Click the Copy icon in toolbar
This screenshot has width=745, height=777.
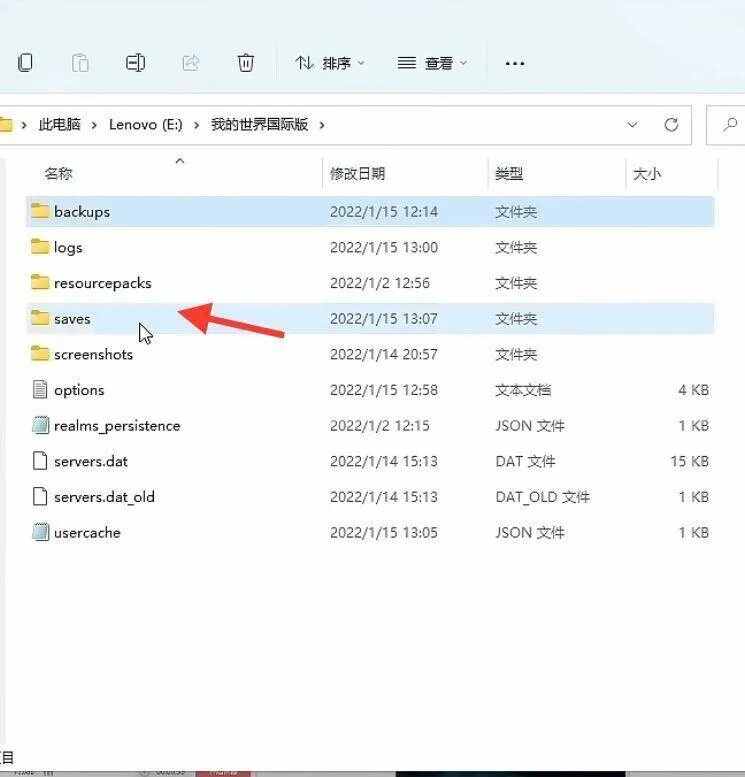click(25, 63)
